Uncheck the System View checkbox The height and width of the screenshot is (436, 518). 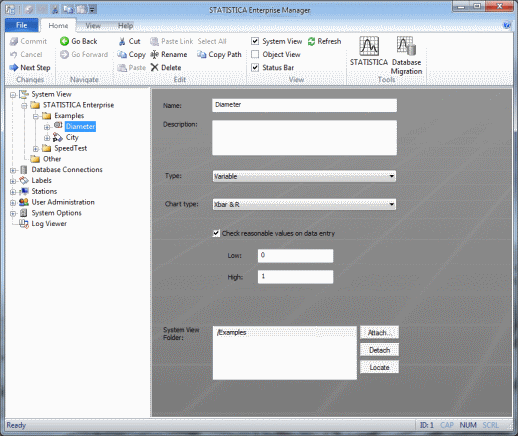pyautogui.click(x=255, y=41)
